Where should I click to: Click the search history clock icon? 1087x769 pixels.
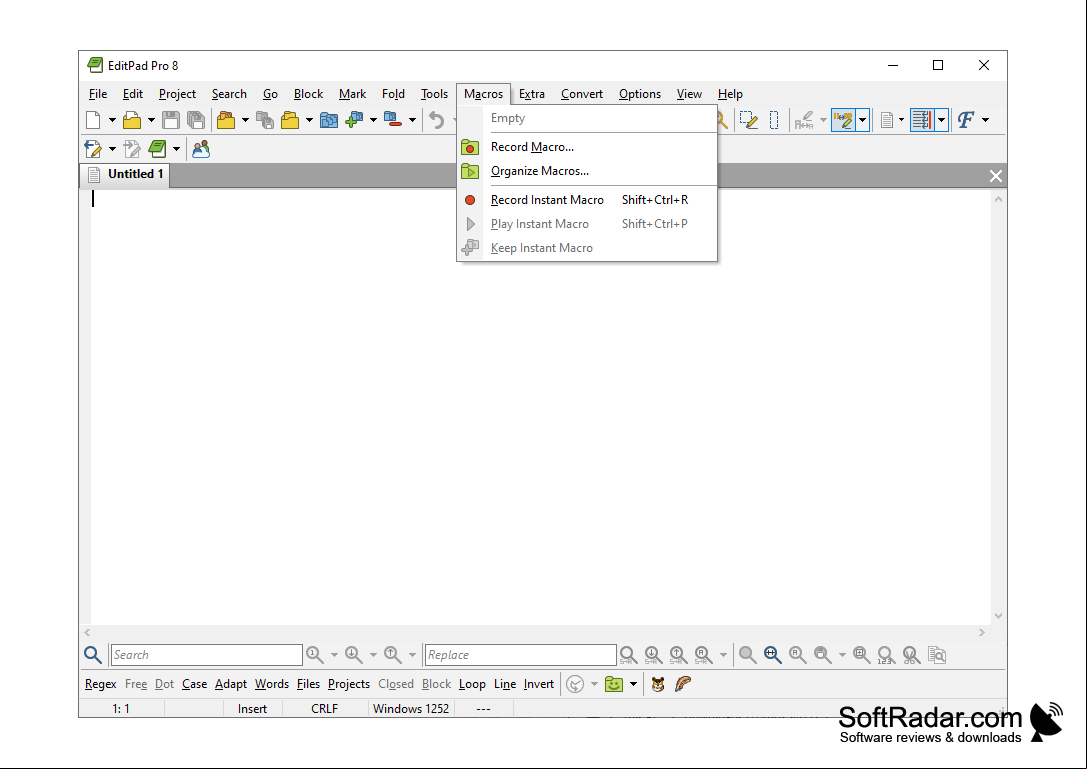coord(575,684)
